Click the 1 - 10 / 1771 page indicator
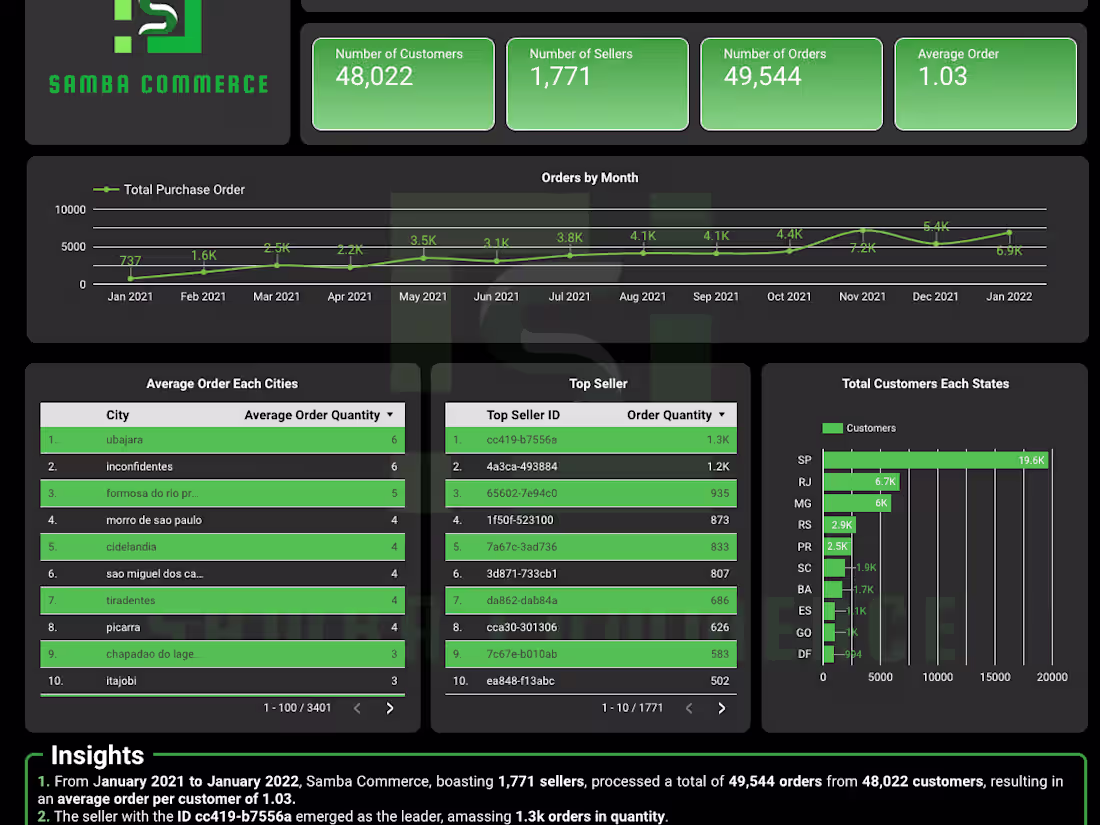1100x825 pixels. click(632, 708)
